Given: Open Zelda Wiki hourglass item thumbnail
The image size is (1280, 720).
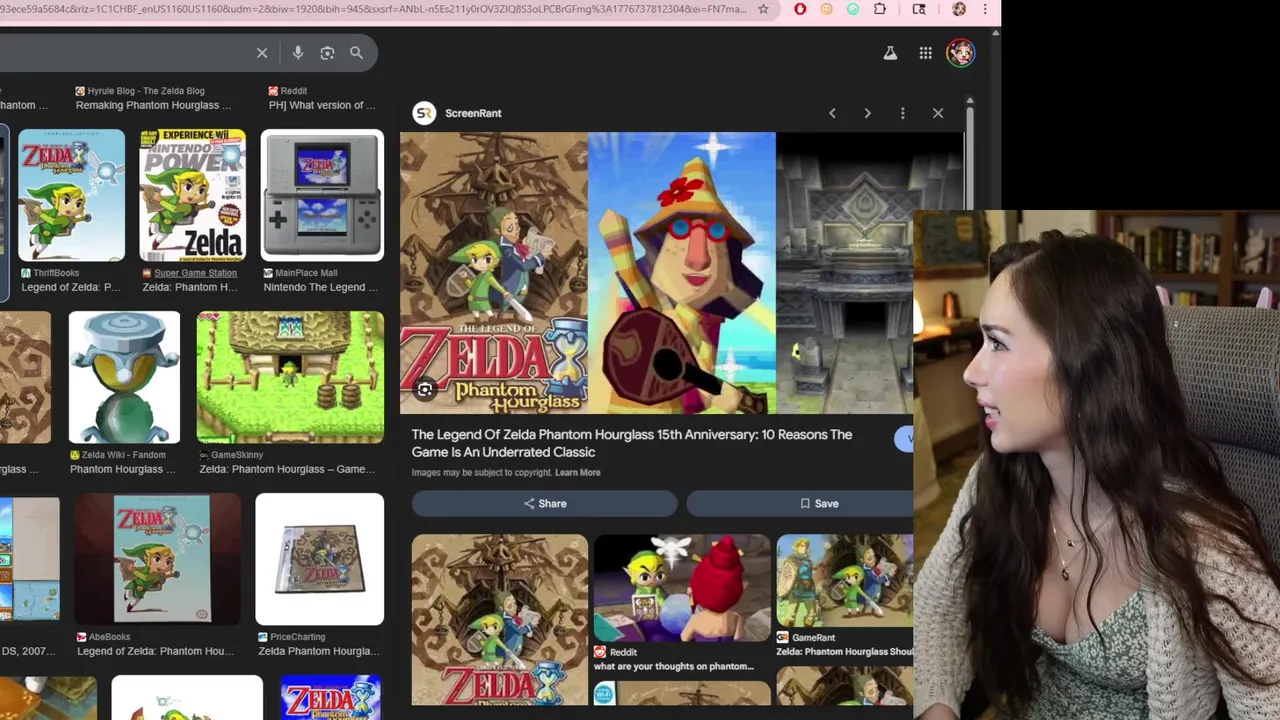Looking at the screenshot, I should point(124,377).
